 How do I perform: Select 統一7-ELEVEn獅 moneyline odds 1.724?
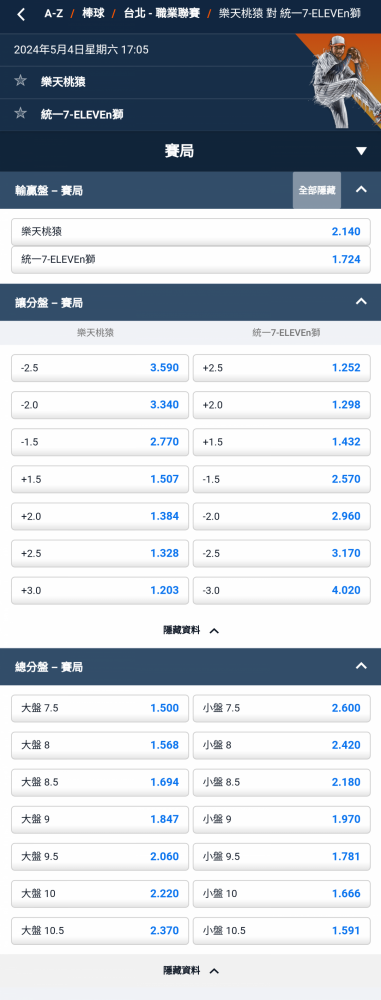(x=191, y=260)
